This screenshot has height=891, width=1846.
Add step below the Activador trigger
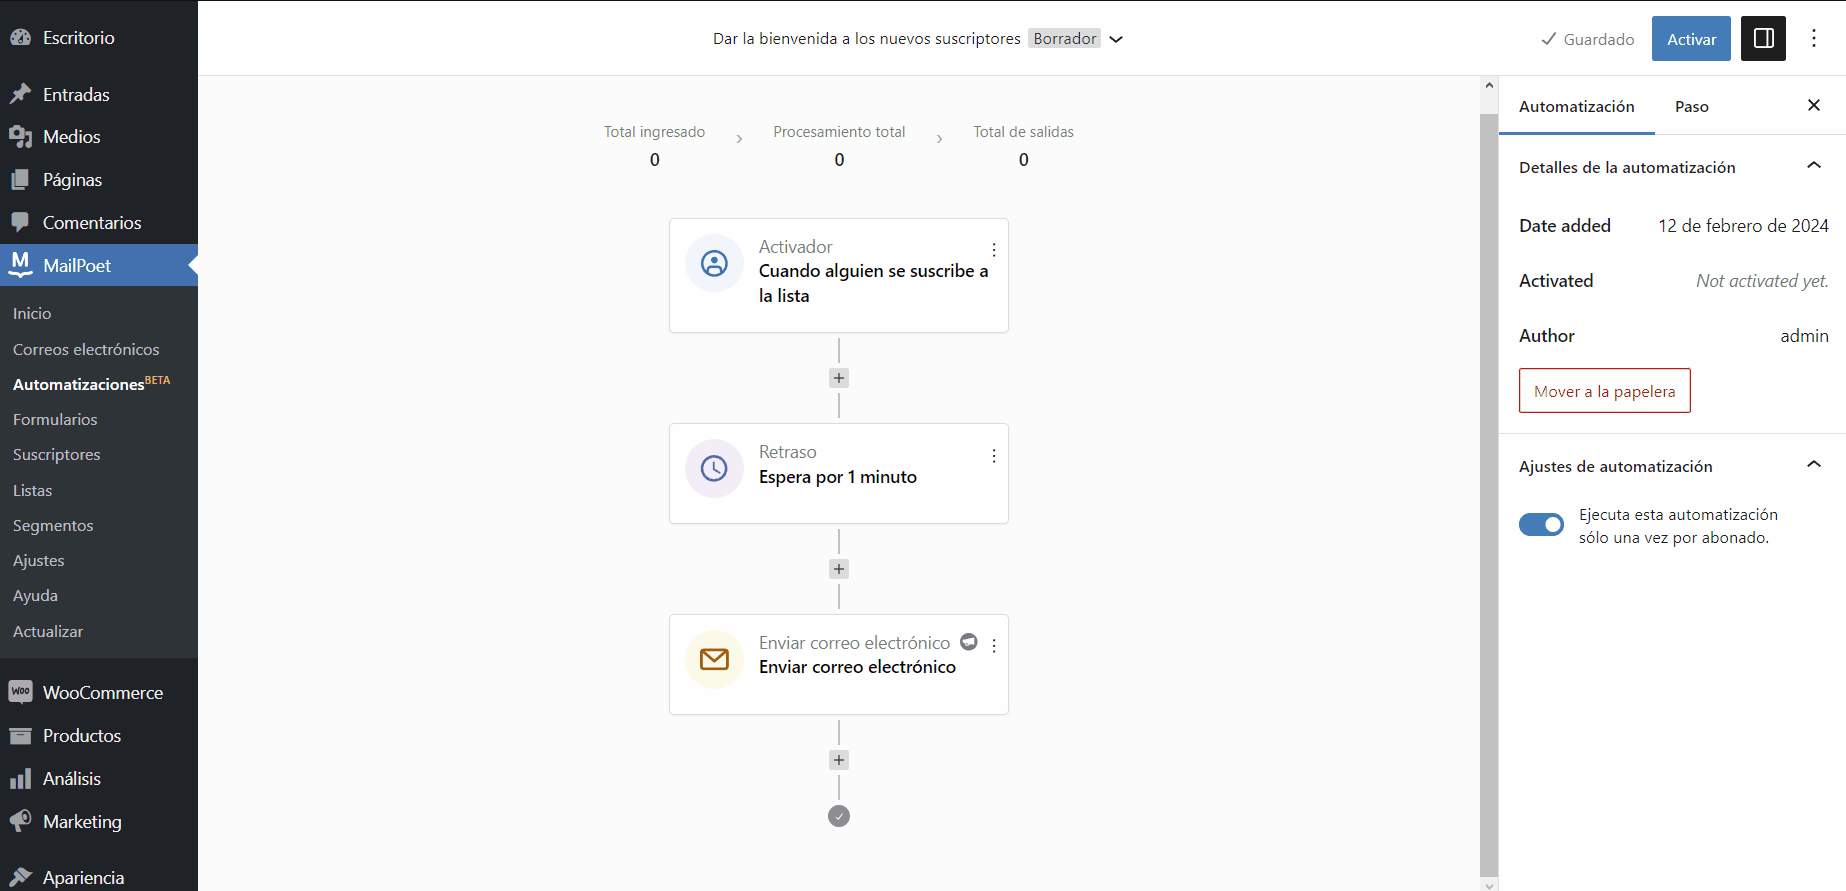coord(839,378)
